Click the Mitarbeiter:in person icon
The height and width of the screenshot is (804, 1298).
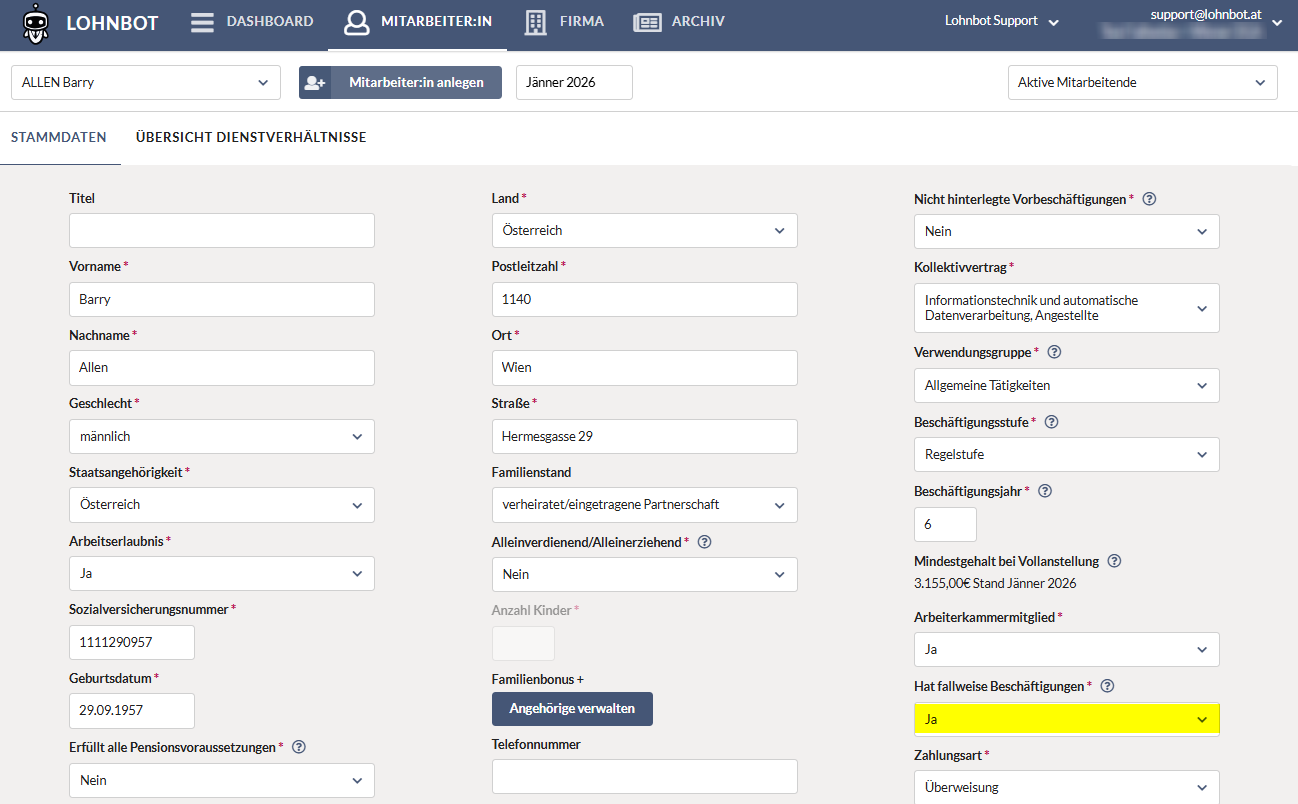coord(357,22)
